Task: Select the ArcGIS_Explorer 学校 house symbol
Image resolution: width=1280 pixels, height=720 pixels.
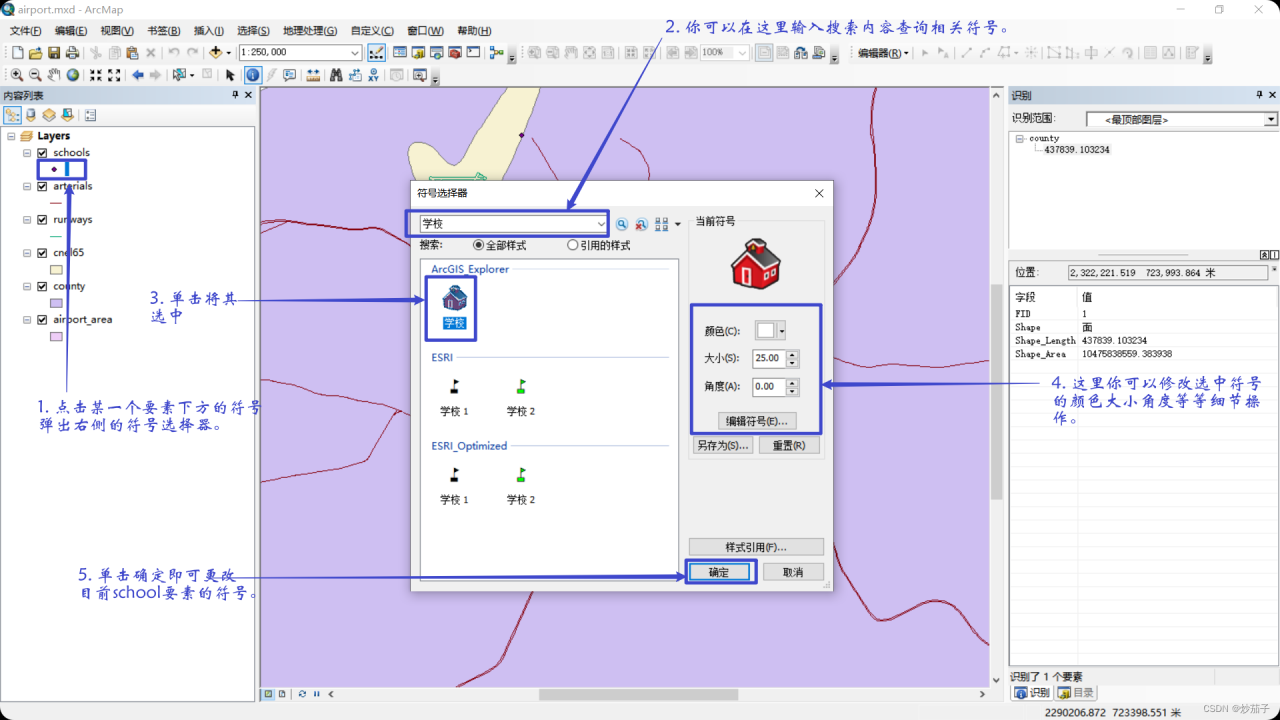Action: point(454,298)
